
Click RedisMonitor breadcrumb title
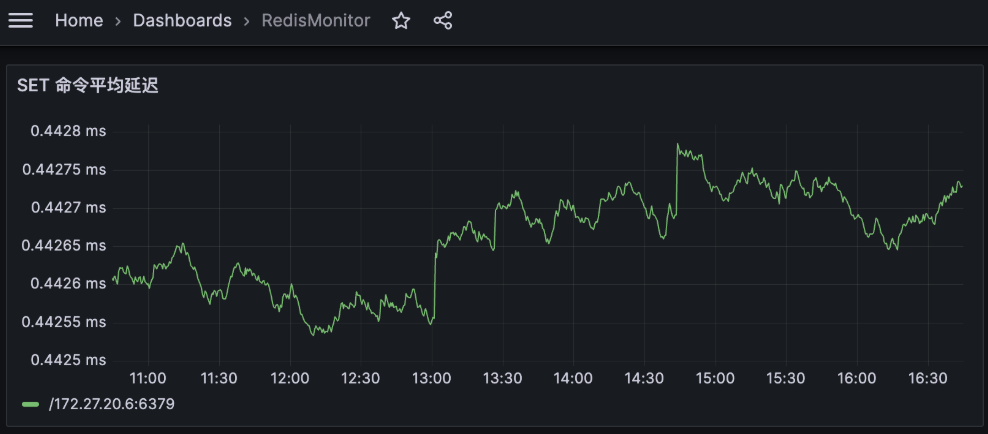click(x=316, y=21)
